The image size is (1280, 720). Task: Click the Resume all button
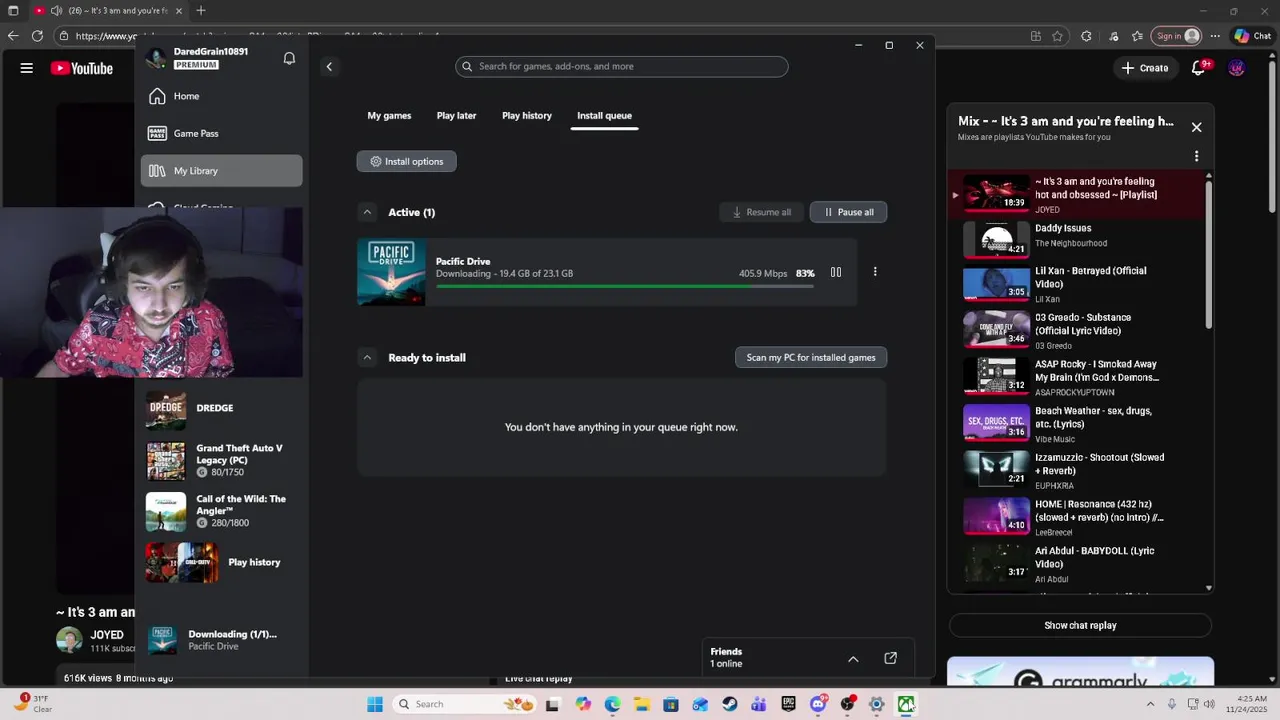tap(761, 212)
